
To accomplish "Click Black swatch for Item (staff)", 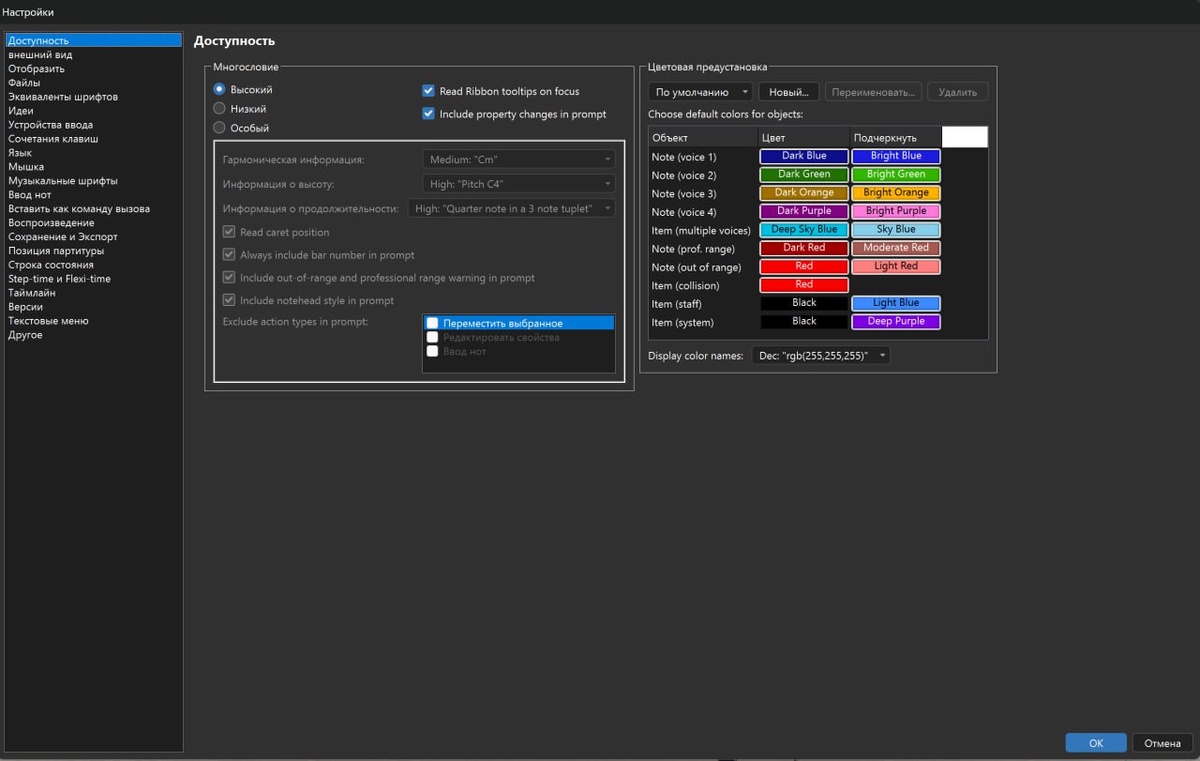I will pyautogui.click(x=804, y=303).
